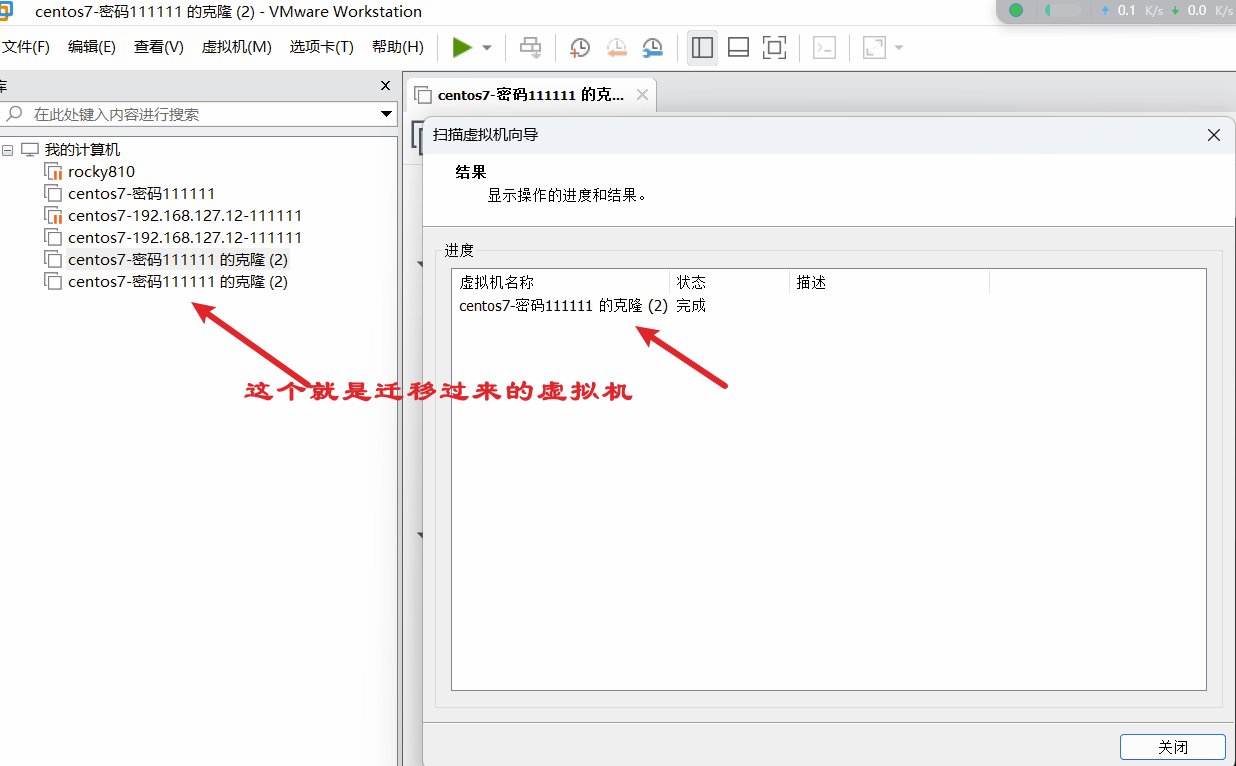Viewport: 1236px width, 766px height.
Task: Open the library search filter dropdown arrow
Action: coord(387,114)
